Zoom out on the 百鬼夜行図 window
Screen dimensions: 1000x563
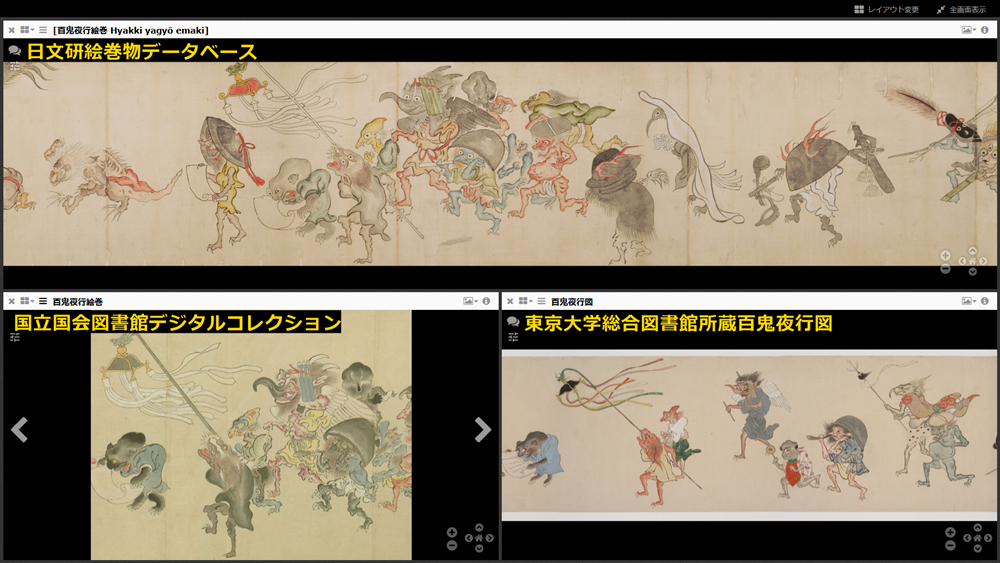click(950, 546)
